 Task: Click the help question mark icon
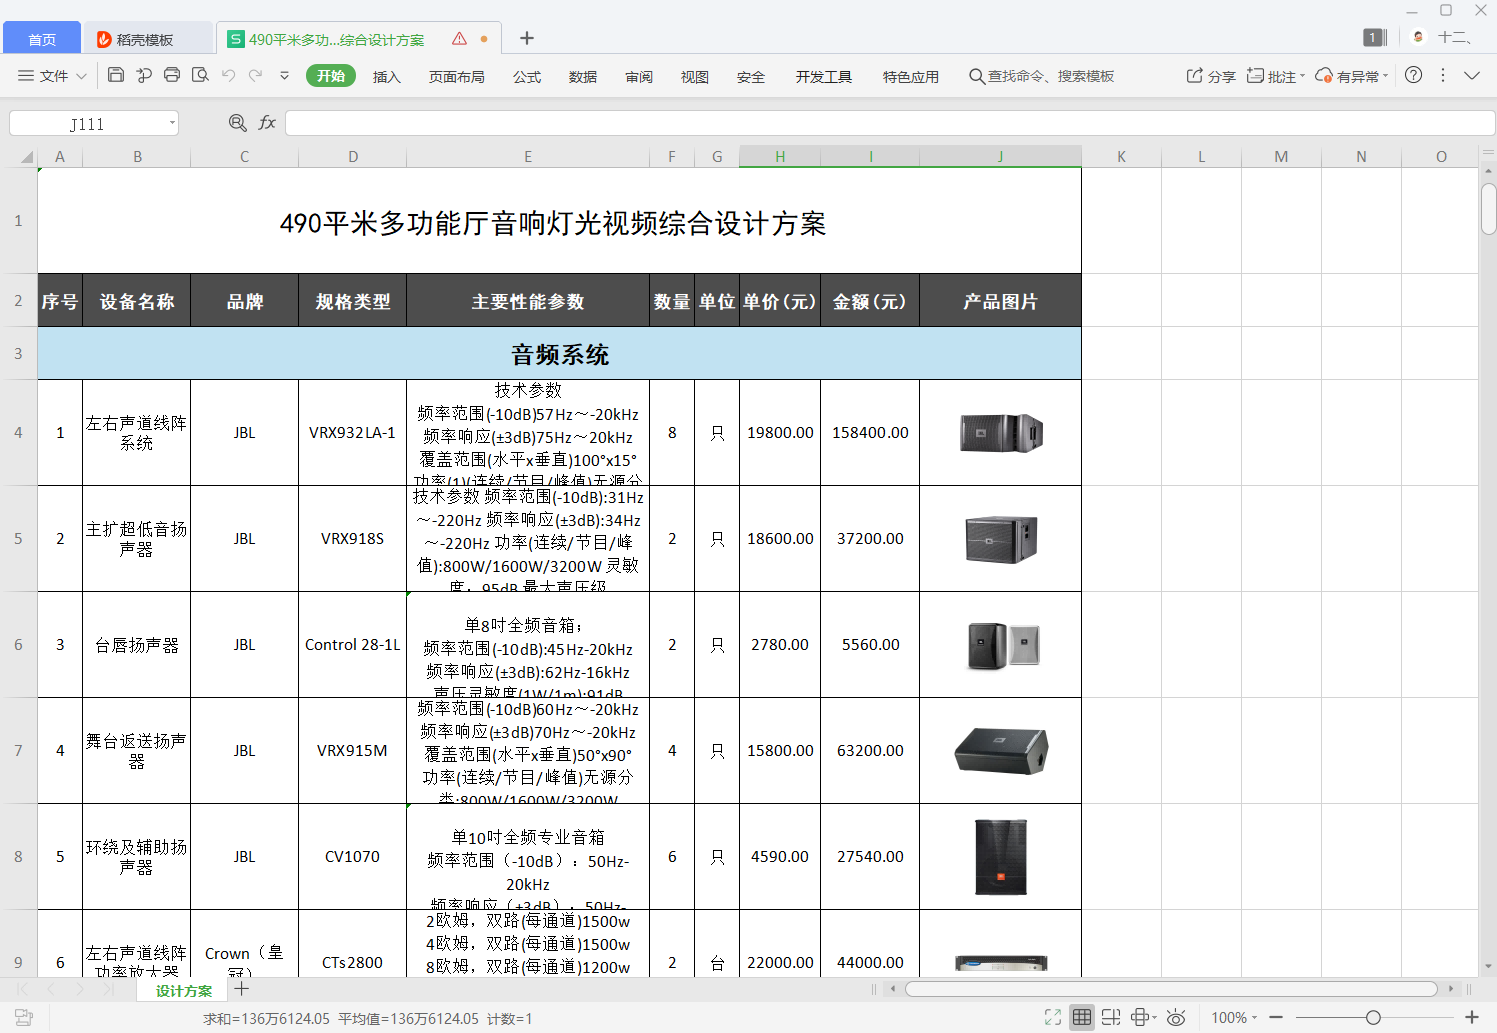tap(1413, 75)
